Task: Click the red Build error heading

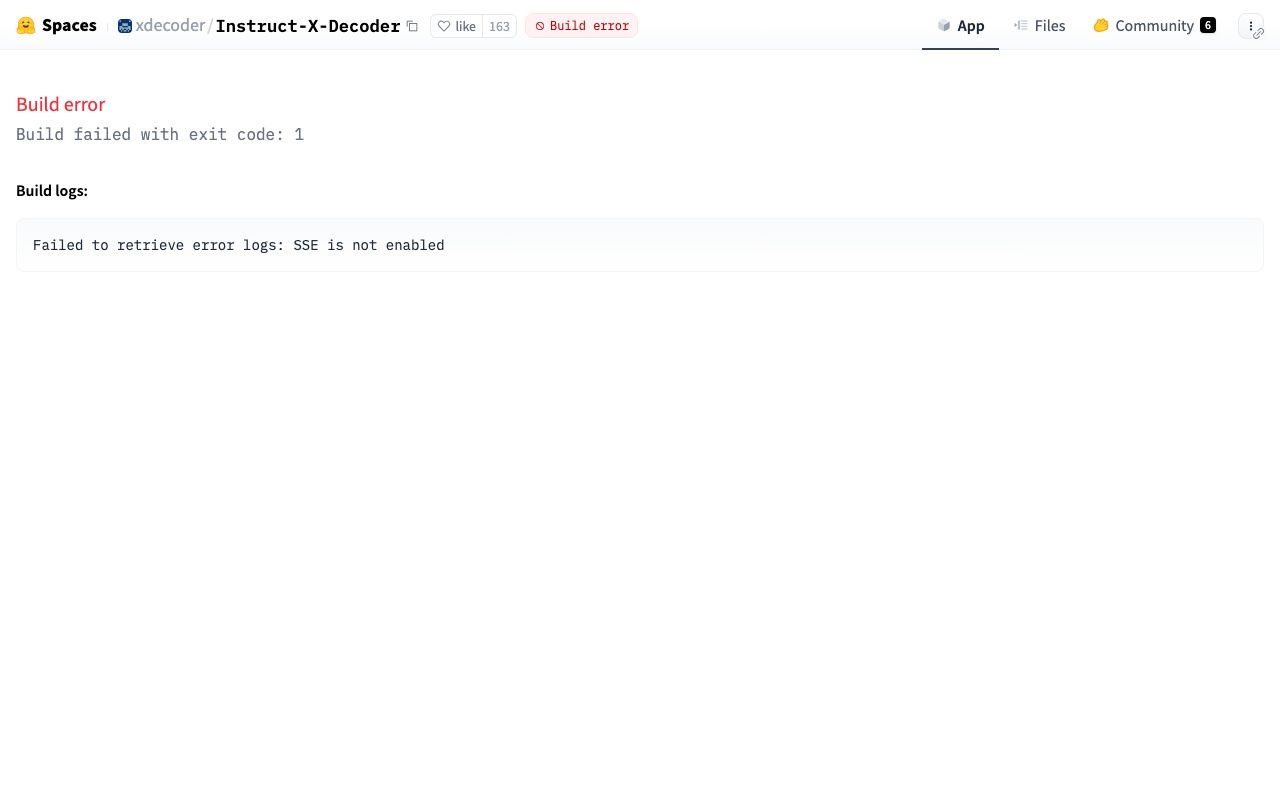Action: click(61, 105)
